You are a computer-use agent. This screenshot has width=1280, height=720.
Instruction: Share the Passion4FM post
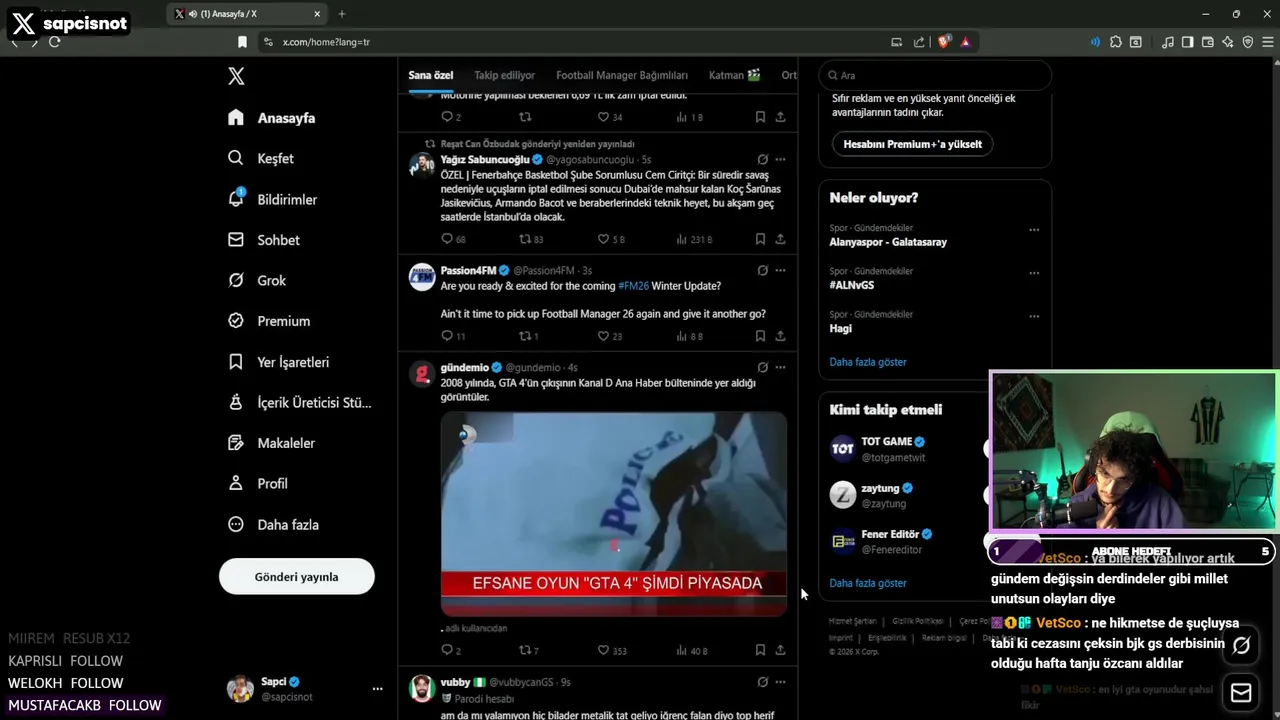pos(780,336)
